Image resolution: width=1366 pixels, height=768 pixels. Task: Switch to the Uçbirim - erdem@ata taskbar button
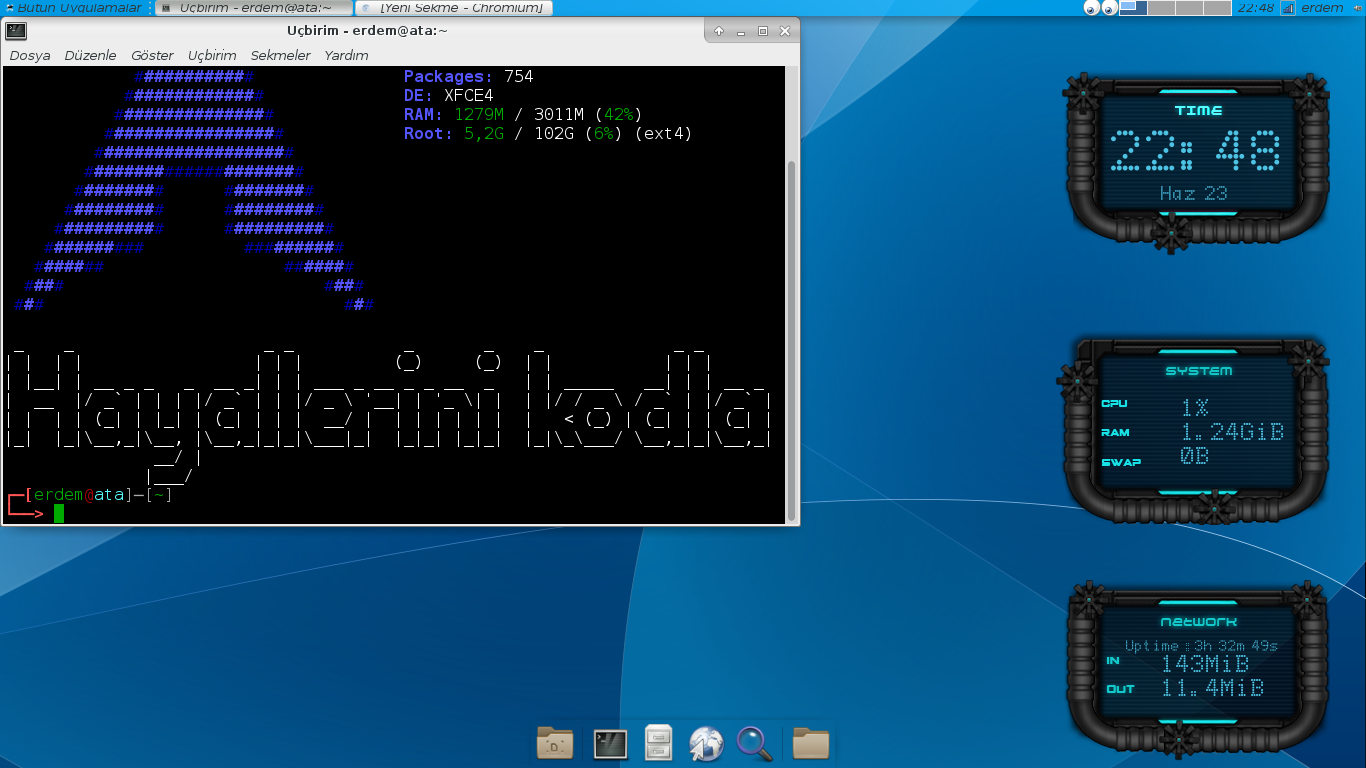(254, 7)
